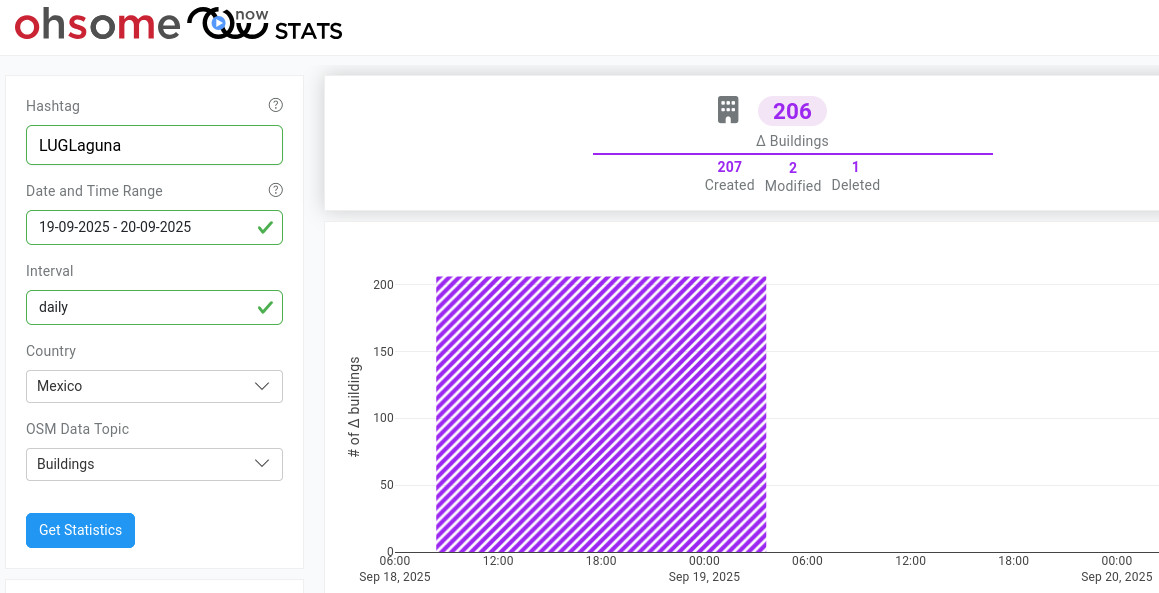Click the Hashtag help question icon
The height and width of the screenshot is (593, 1159).
(276, 105)
